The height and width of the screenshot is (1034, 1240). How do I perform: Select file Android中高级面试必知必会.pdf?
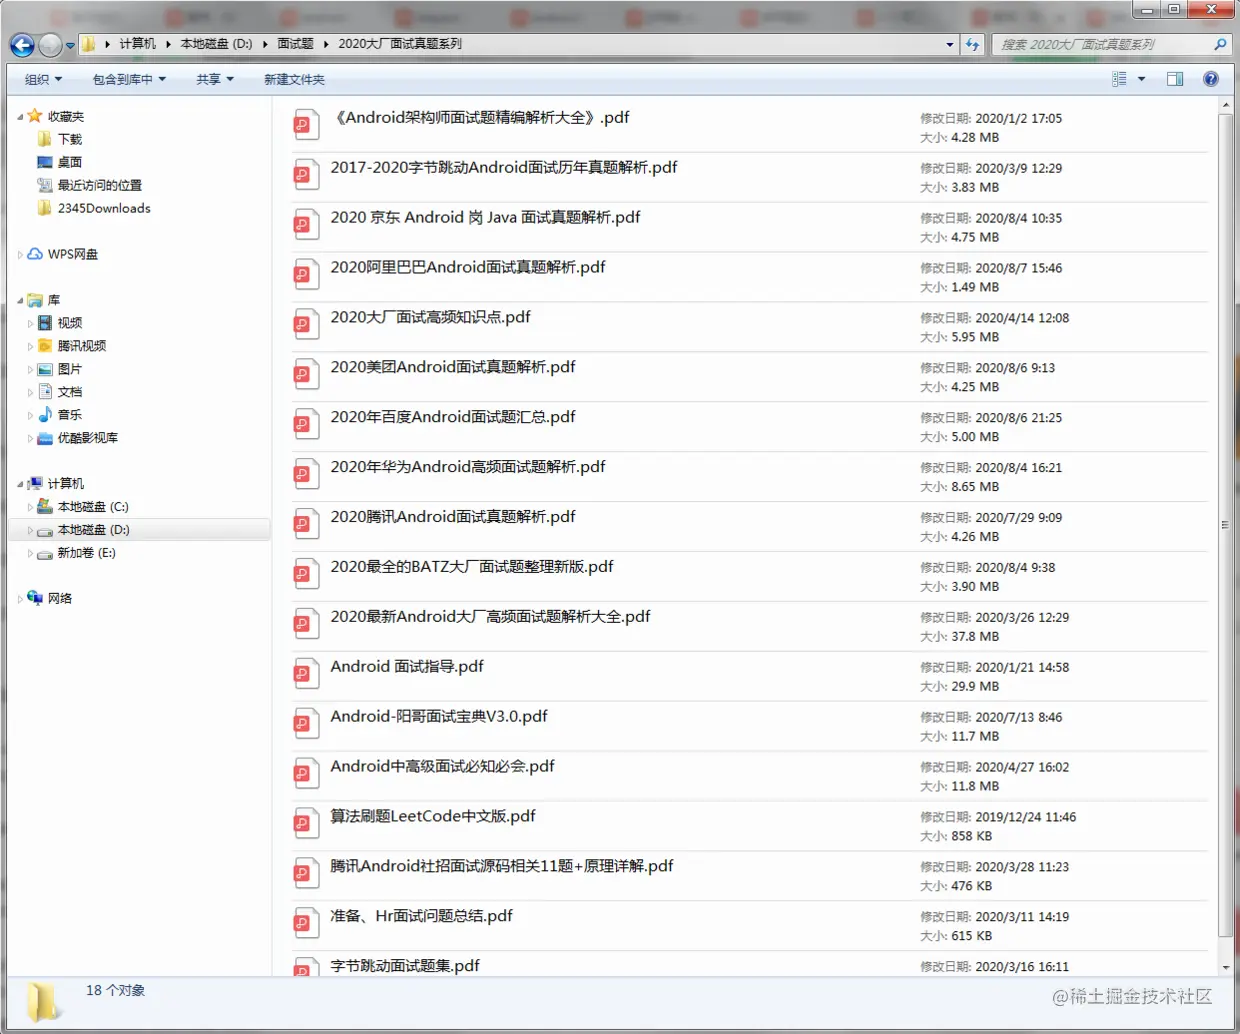click(442, 767)
